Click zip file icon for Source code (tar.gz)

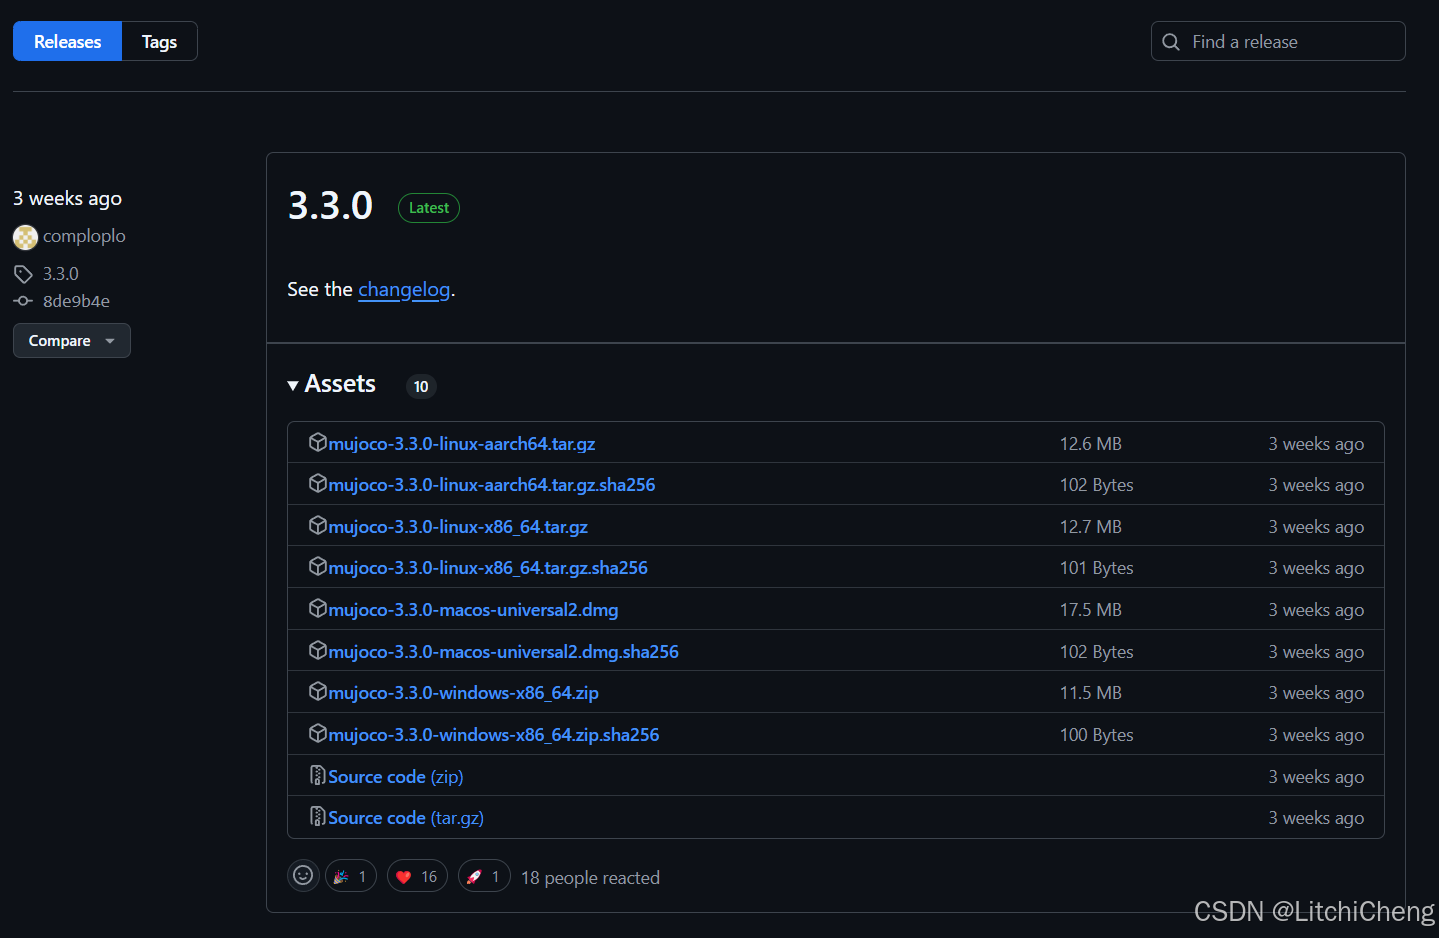point(318,817)
